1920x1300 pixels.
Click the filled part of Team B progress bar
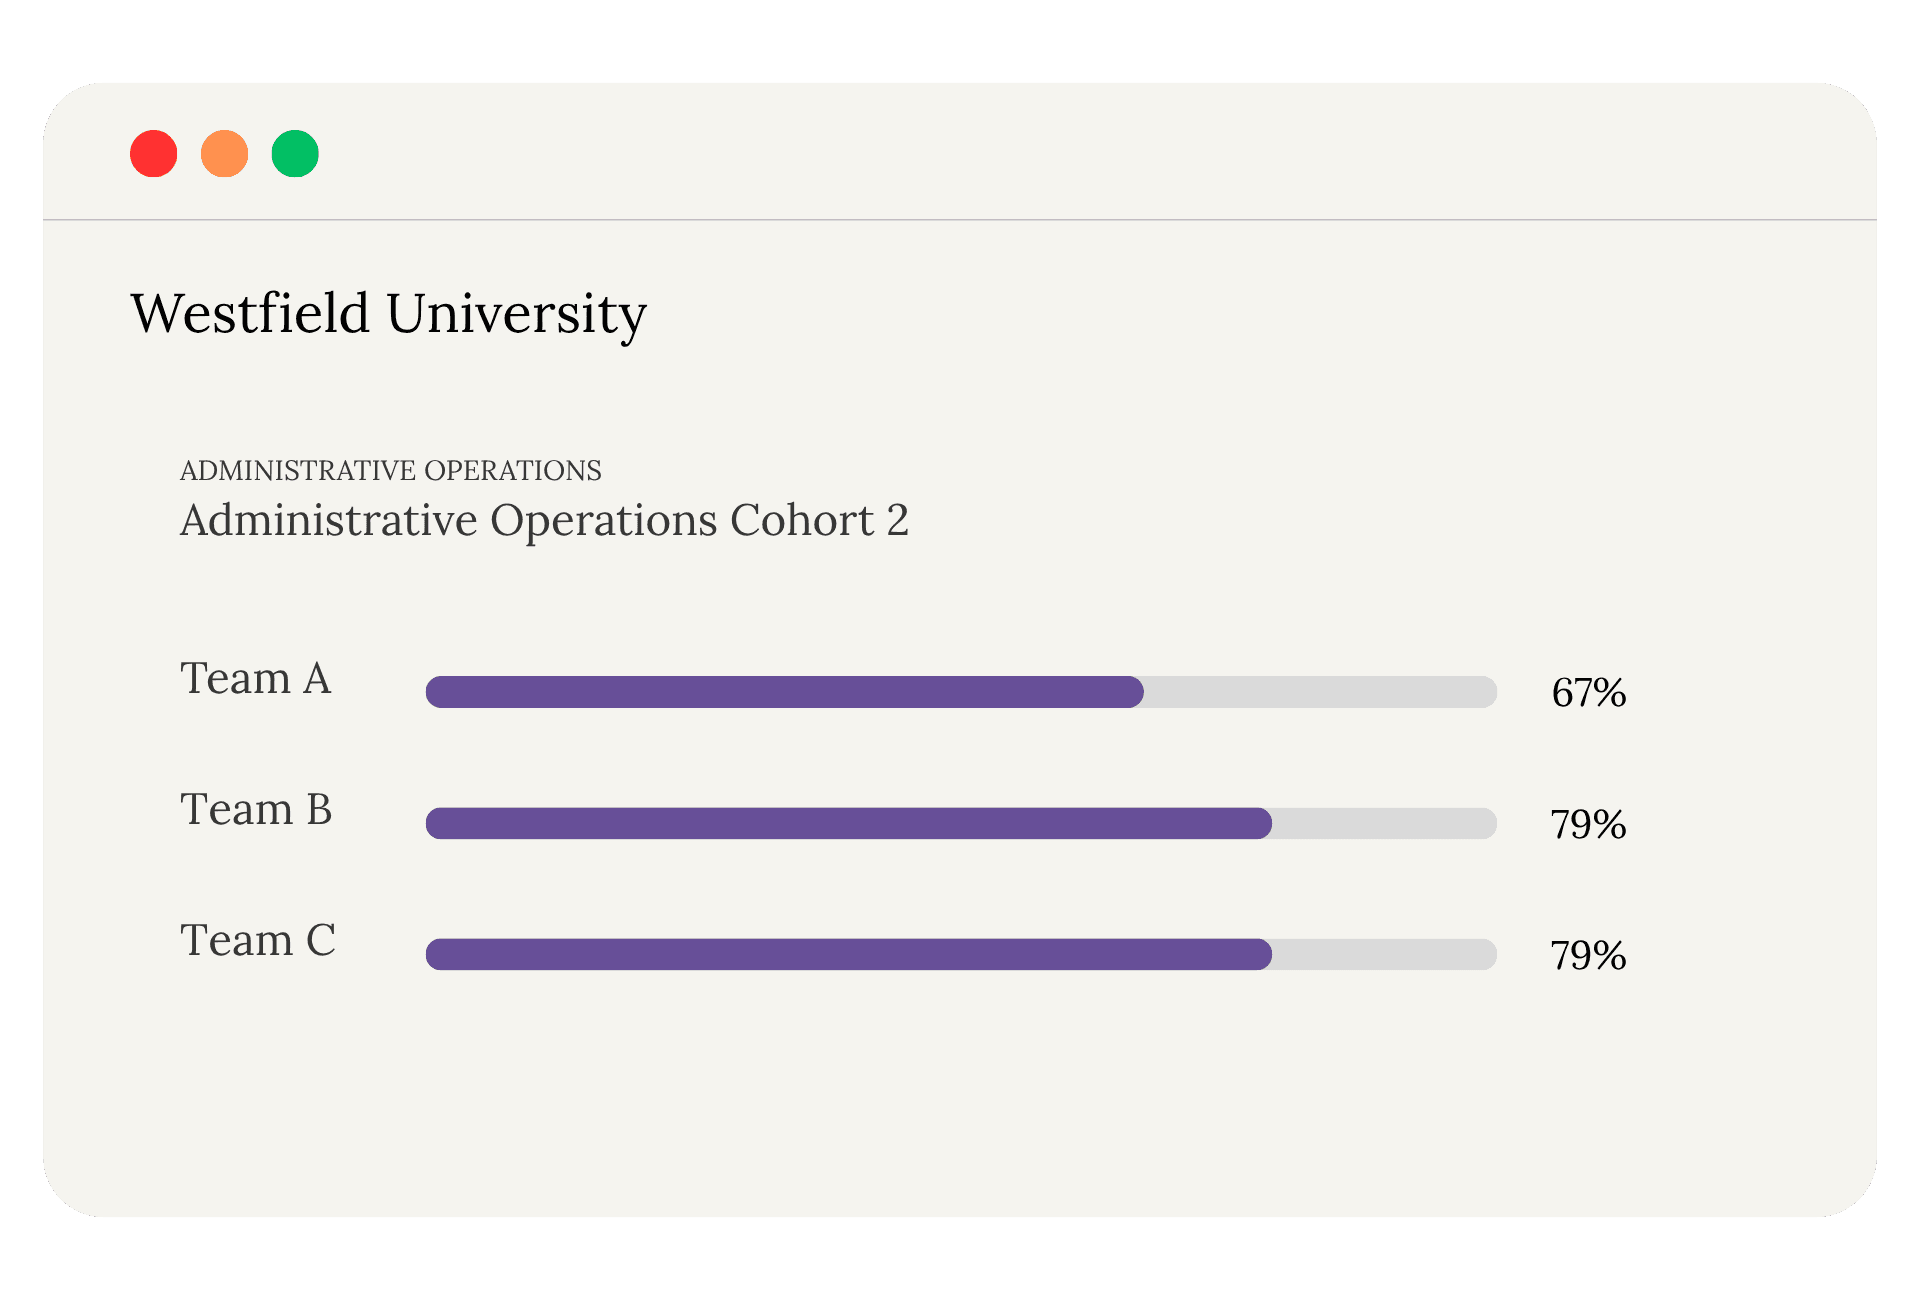coord(848,823)
